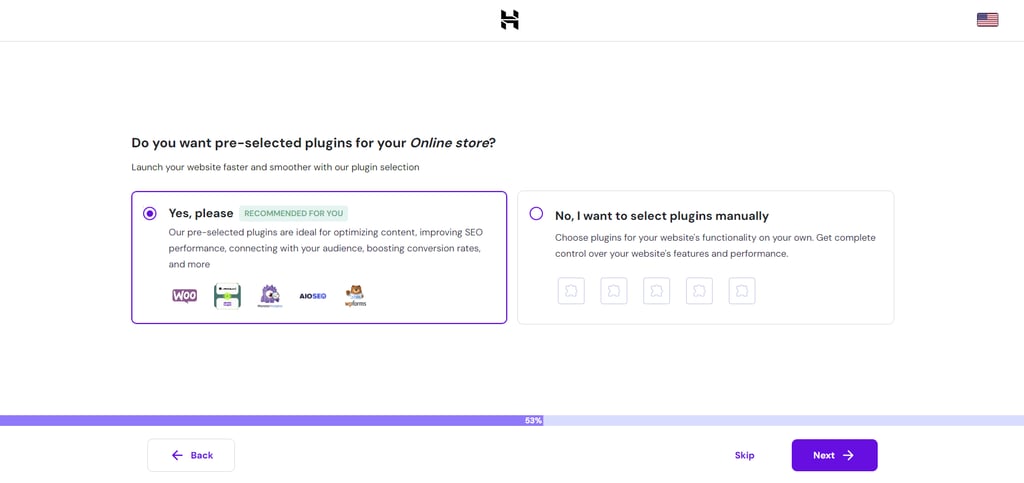Click the 'Our pre-selected plugins are ideal' description
Screen dimensions: 1024x483
coord(326,248)
